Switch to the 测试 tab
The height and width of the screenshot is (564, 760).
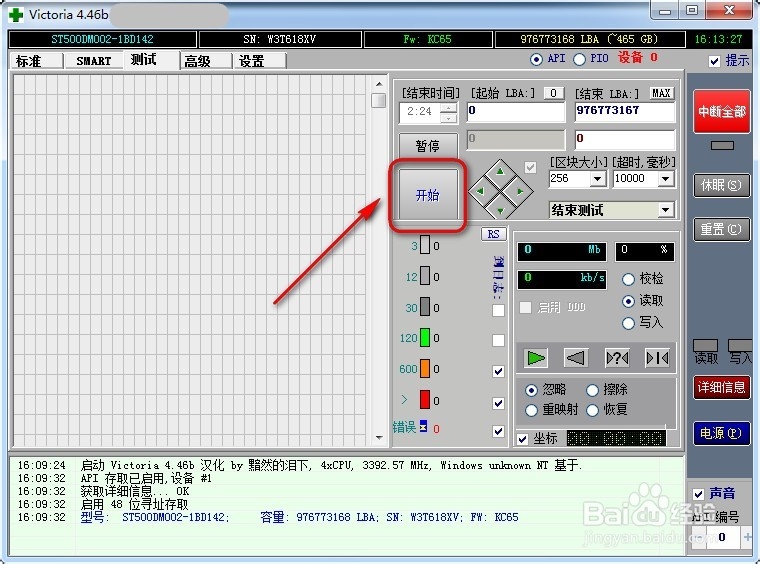(152, 60)
